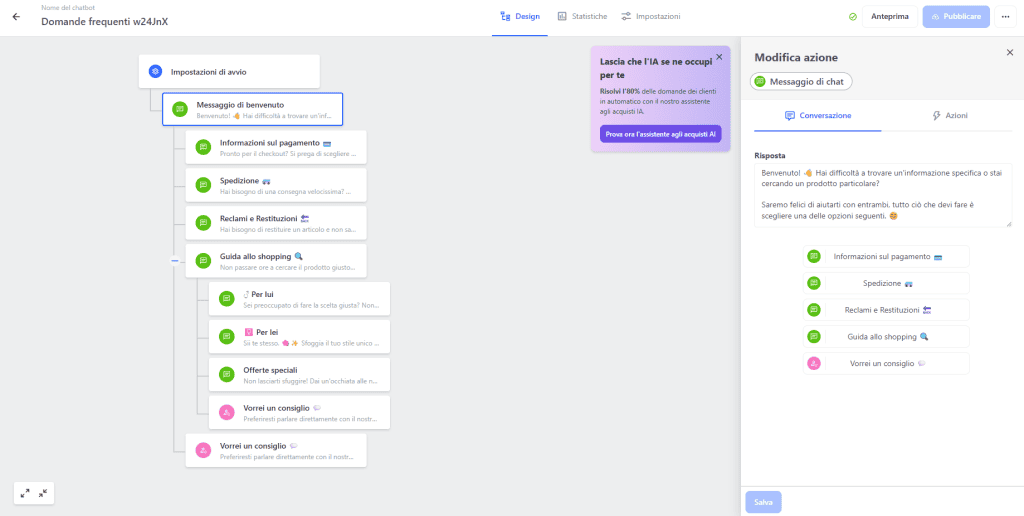
Task: Select the Per lui node
Action: (300, 298)
